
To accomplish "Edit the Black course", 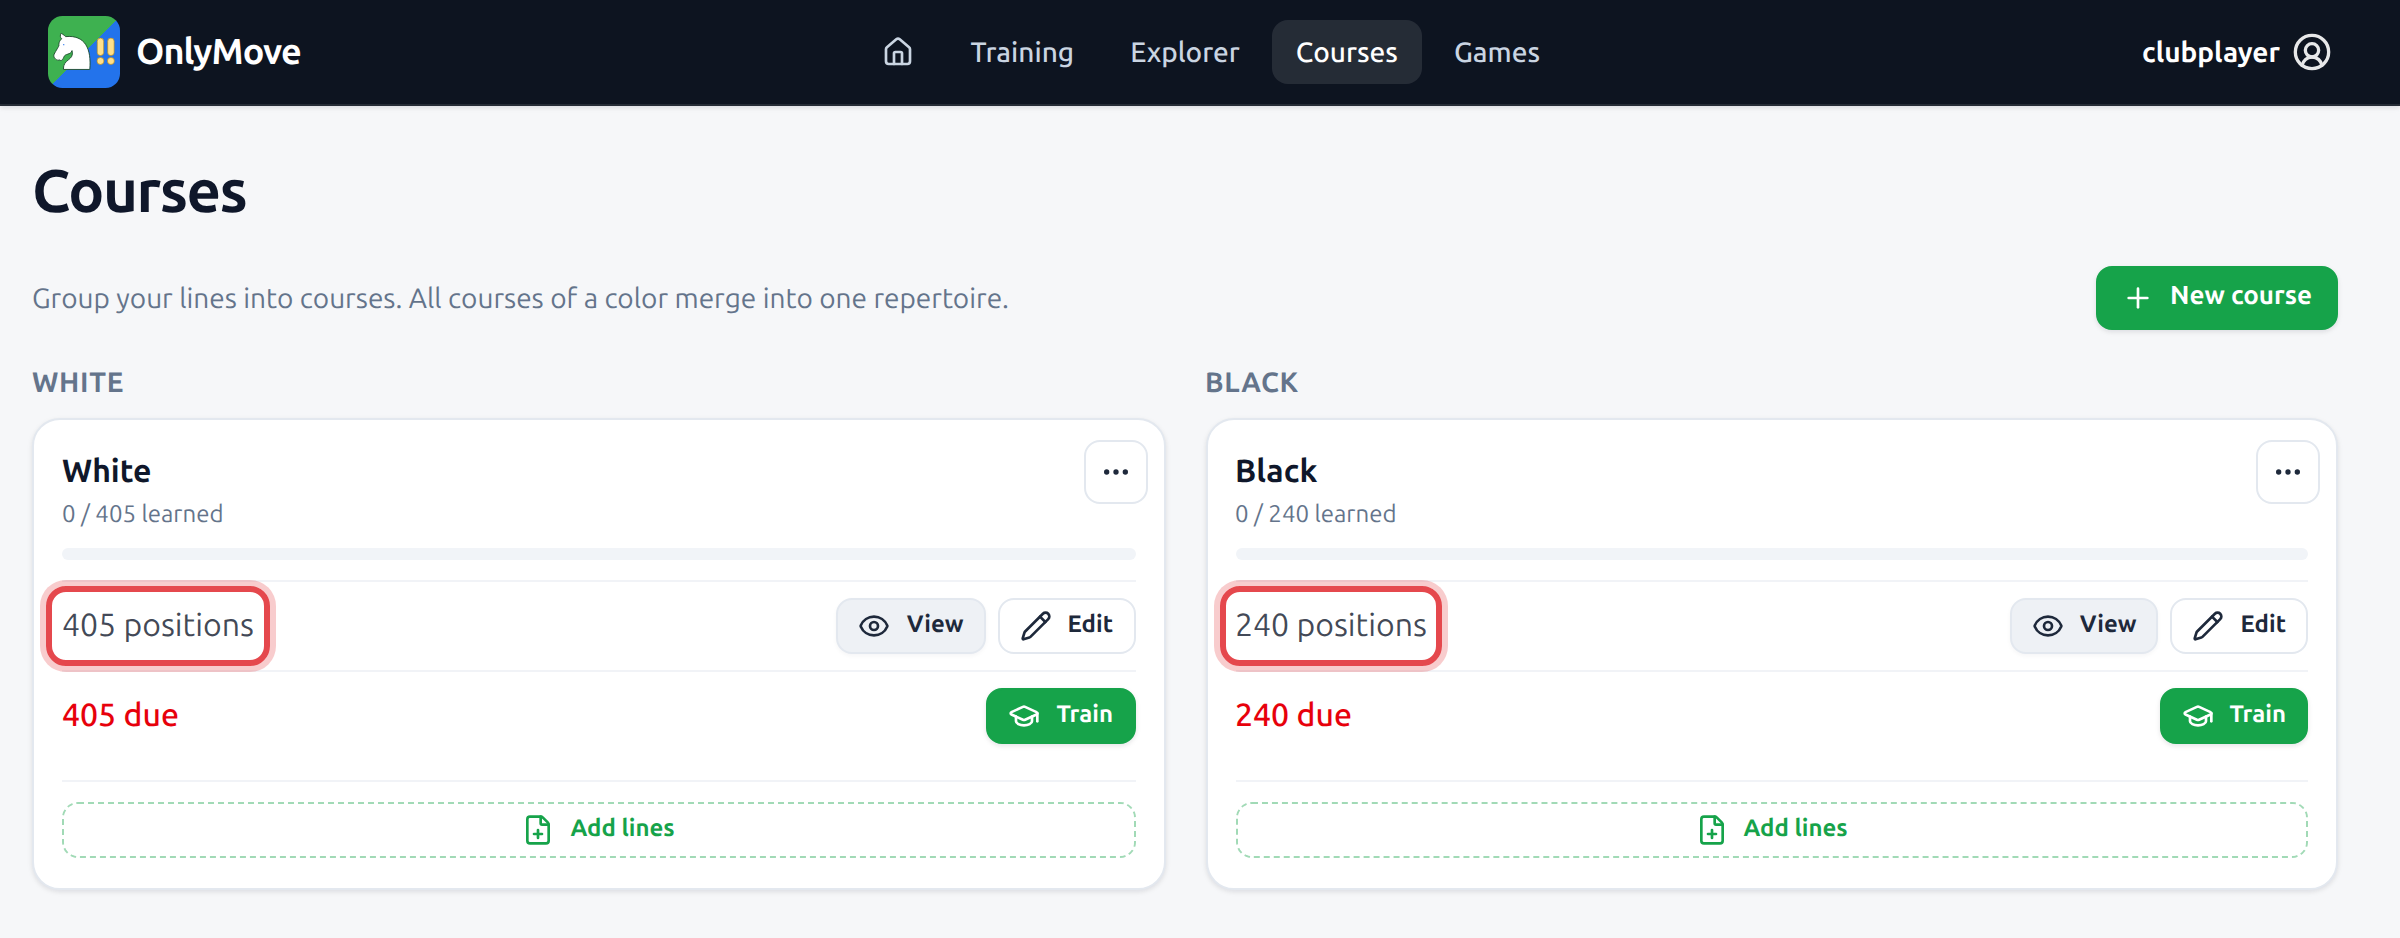I will (2239, 625).
